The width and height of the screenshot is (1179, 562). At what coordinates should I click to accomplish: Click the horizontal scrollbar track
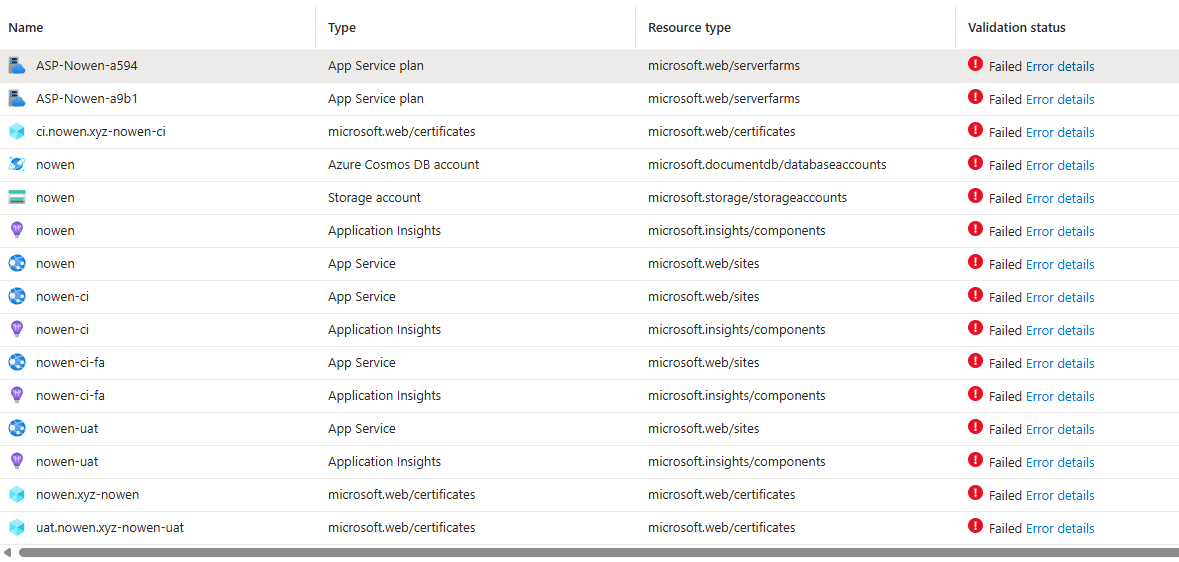599,553
